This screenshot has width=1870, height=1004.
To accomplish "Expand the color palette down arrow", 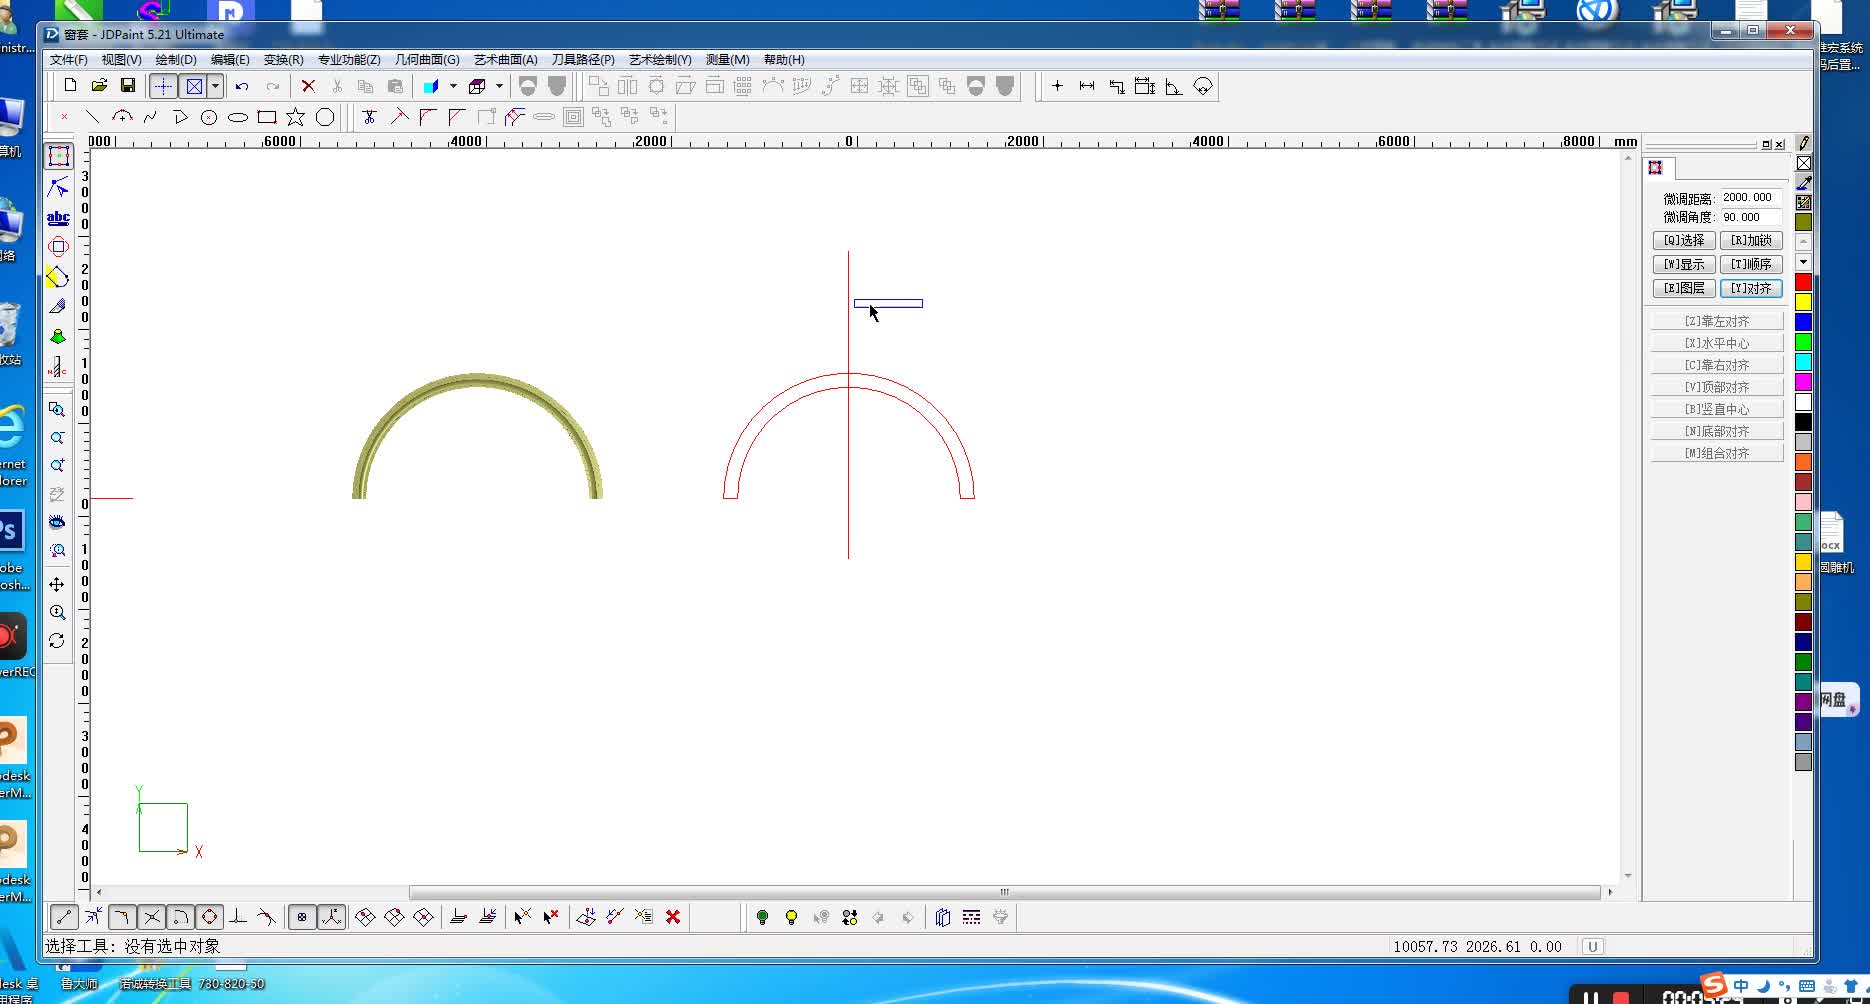I will 1803,262.
